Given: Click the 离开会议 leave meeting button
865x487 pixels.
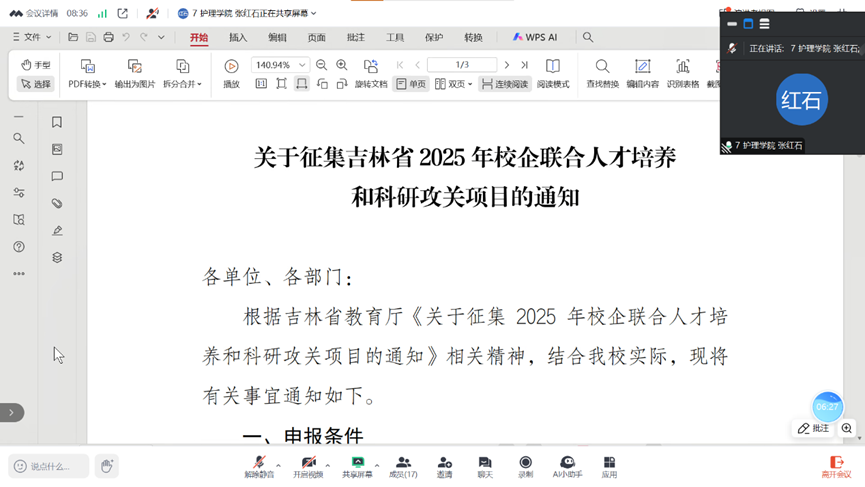Looking at the screenshot, I should click(x=836, y=466).
